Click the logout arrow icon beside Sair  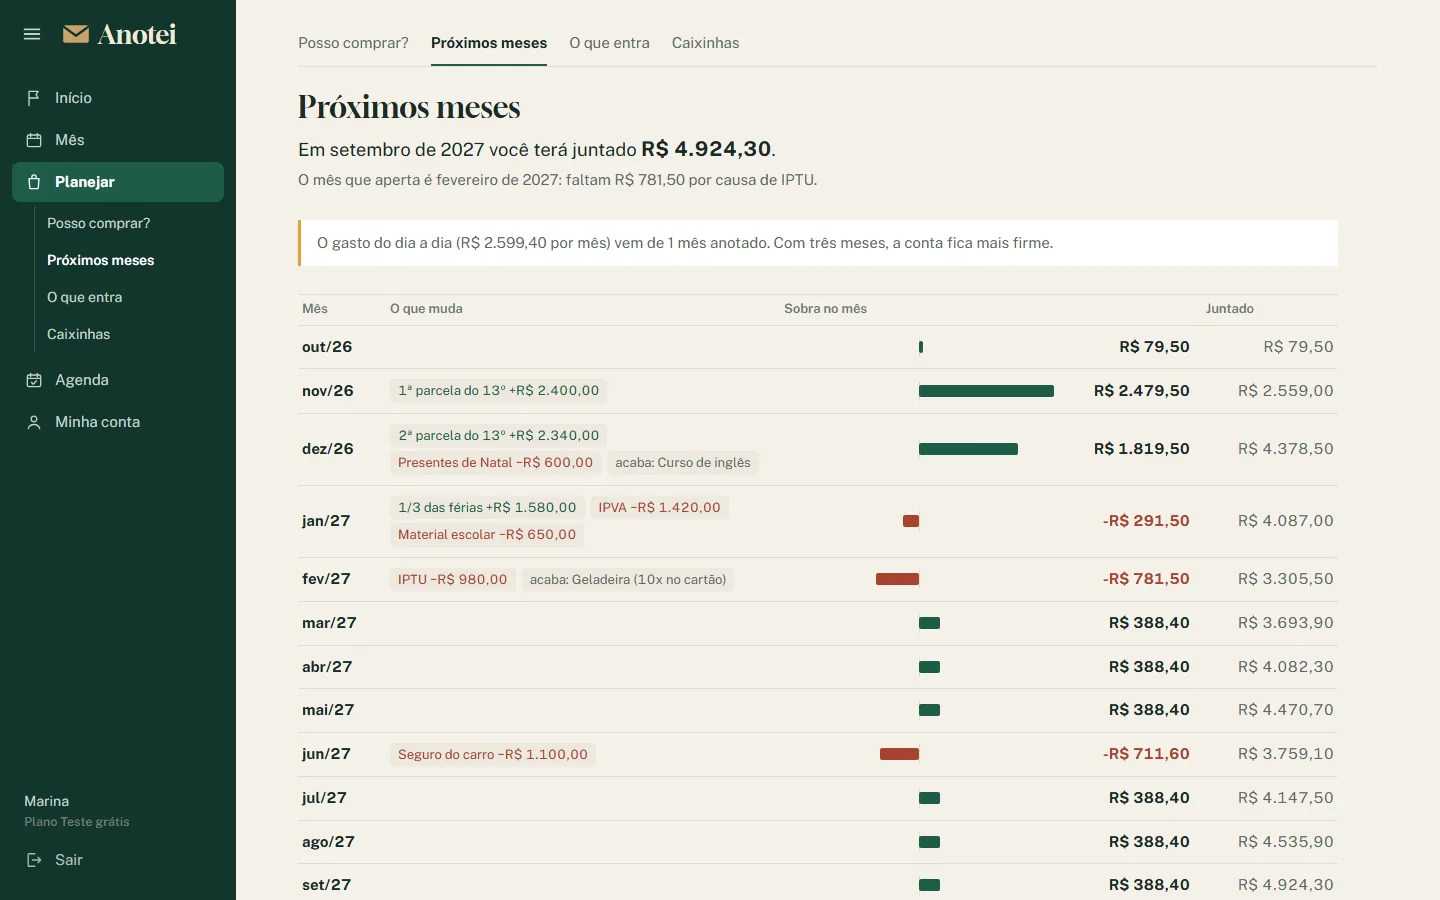click(x=34, y=860)
